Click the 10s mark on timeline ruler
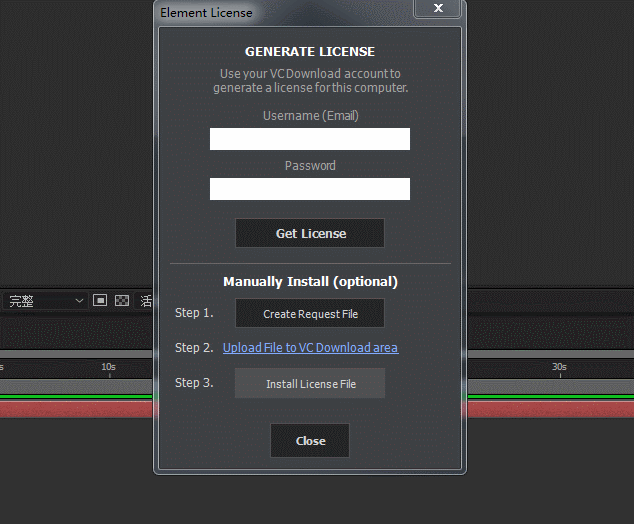634x524 pixels. pyautogui.click(x=108, y=368)
